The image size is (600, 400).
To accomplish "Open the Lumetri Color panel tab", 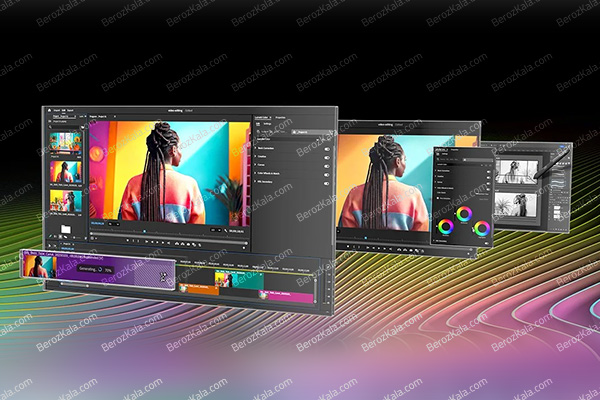I will (x=262, y=118).
